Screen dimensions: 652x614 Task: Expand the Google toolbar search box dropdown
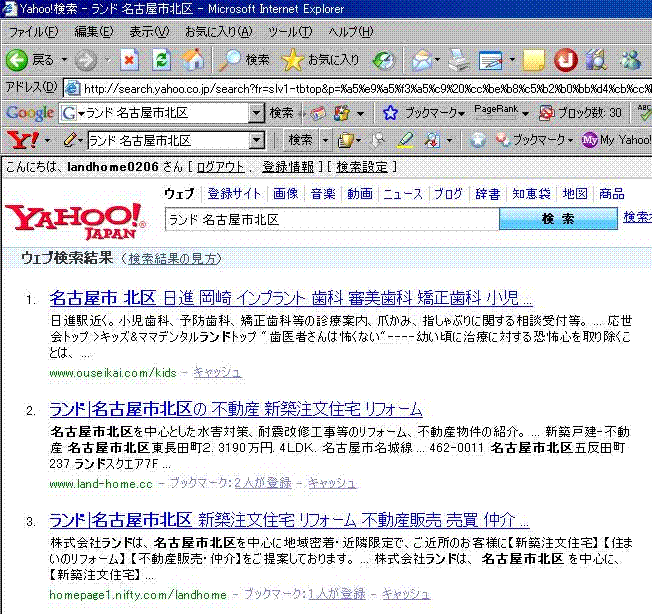click(x=257, y=113)
